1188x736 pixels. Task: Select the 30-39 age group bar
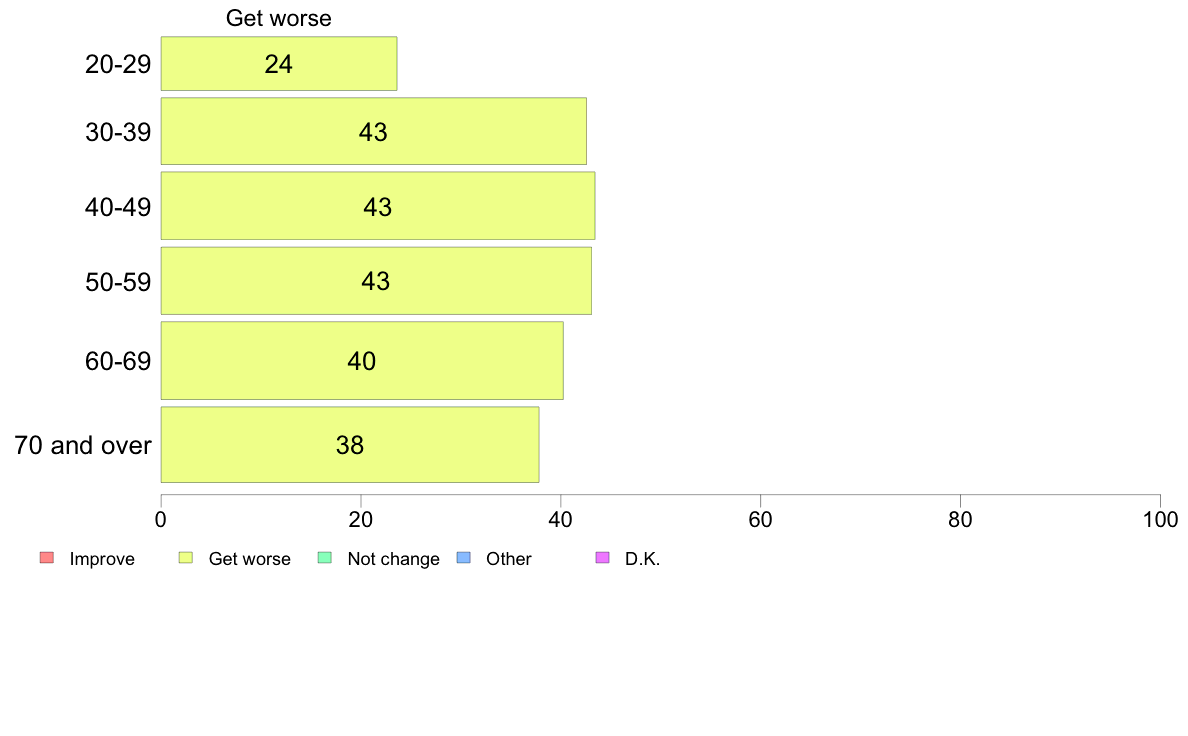click(374, 131)
